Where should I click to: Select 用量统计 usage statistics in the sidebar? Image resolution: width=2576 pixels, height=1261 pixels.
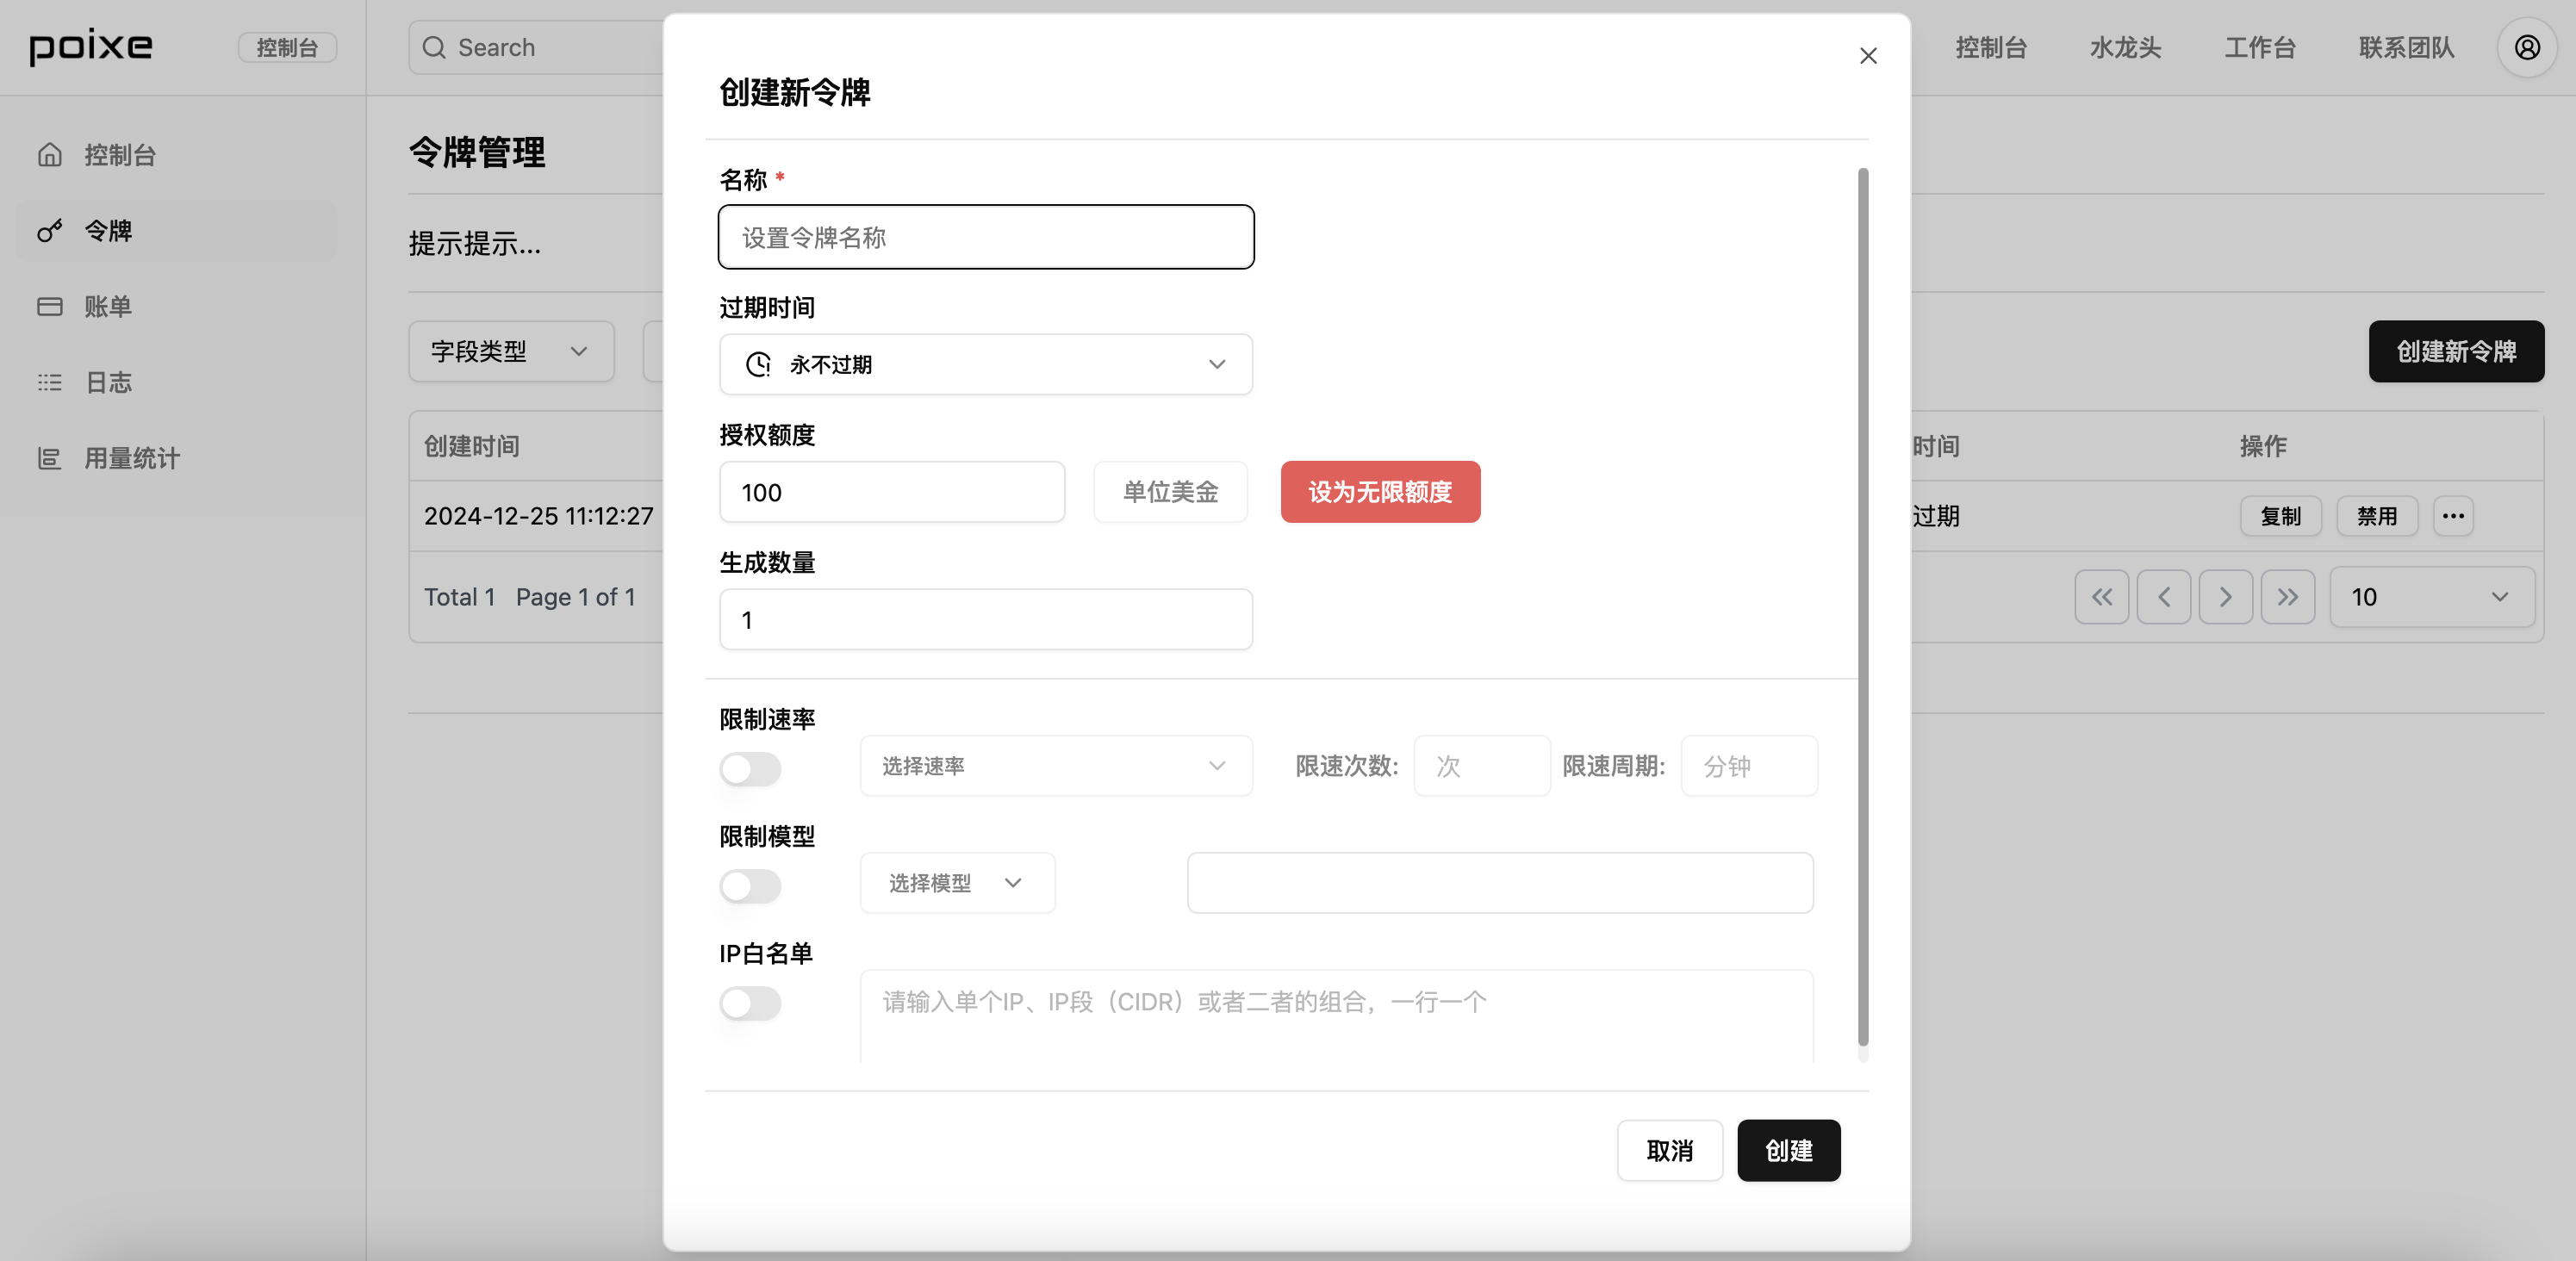pyautogui.click(x=131, y=458)
